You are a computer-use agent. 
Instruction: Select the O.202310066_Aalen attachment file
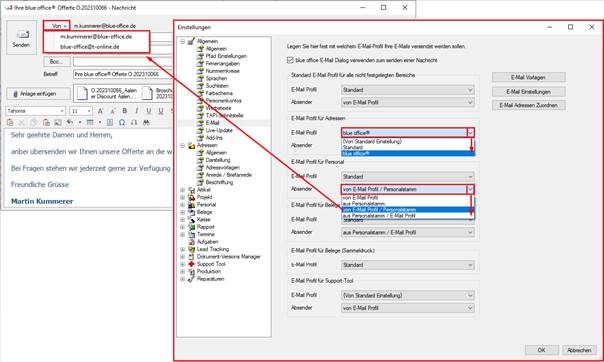pos(107,94)
